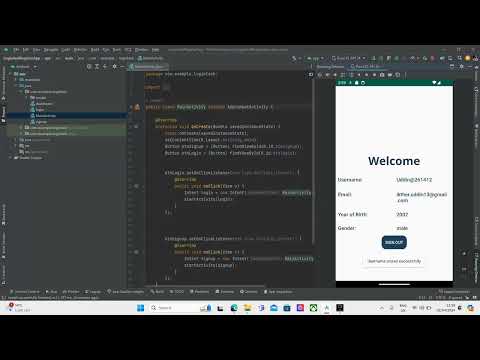Screen dimensions: 480x360
Task: Open Running Devices panel gear settings
Action: [x=462, y=67]
